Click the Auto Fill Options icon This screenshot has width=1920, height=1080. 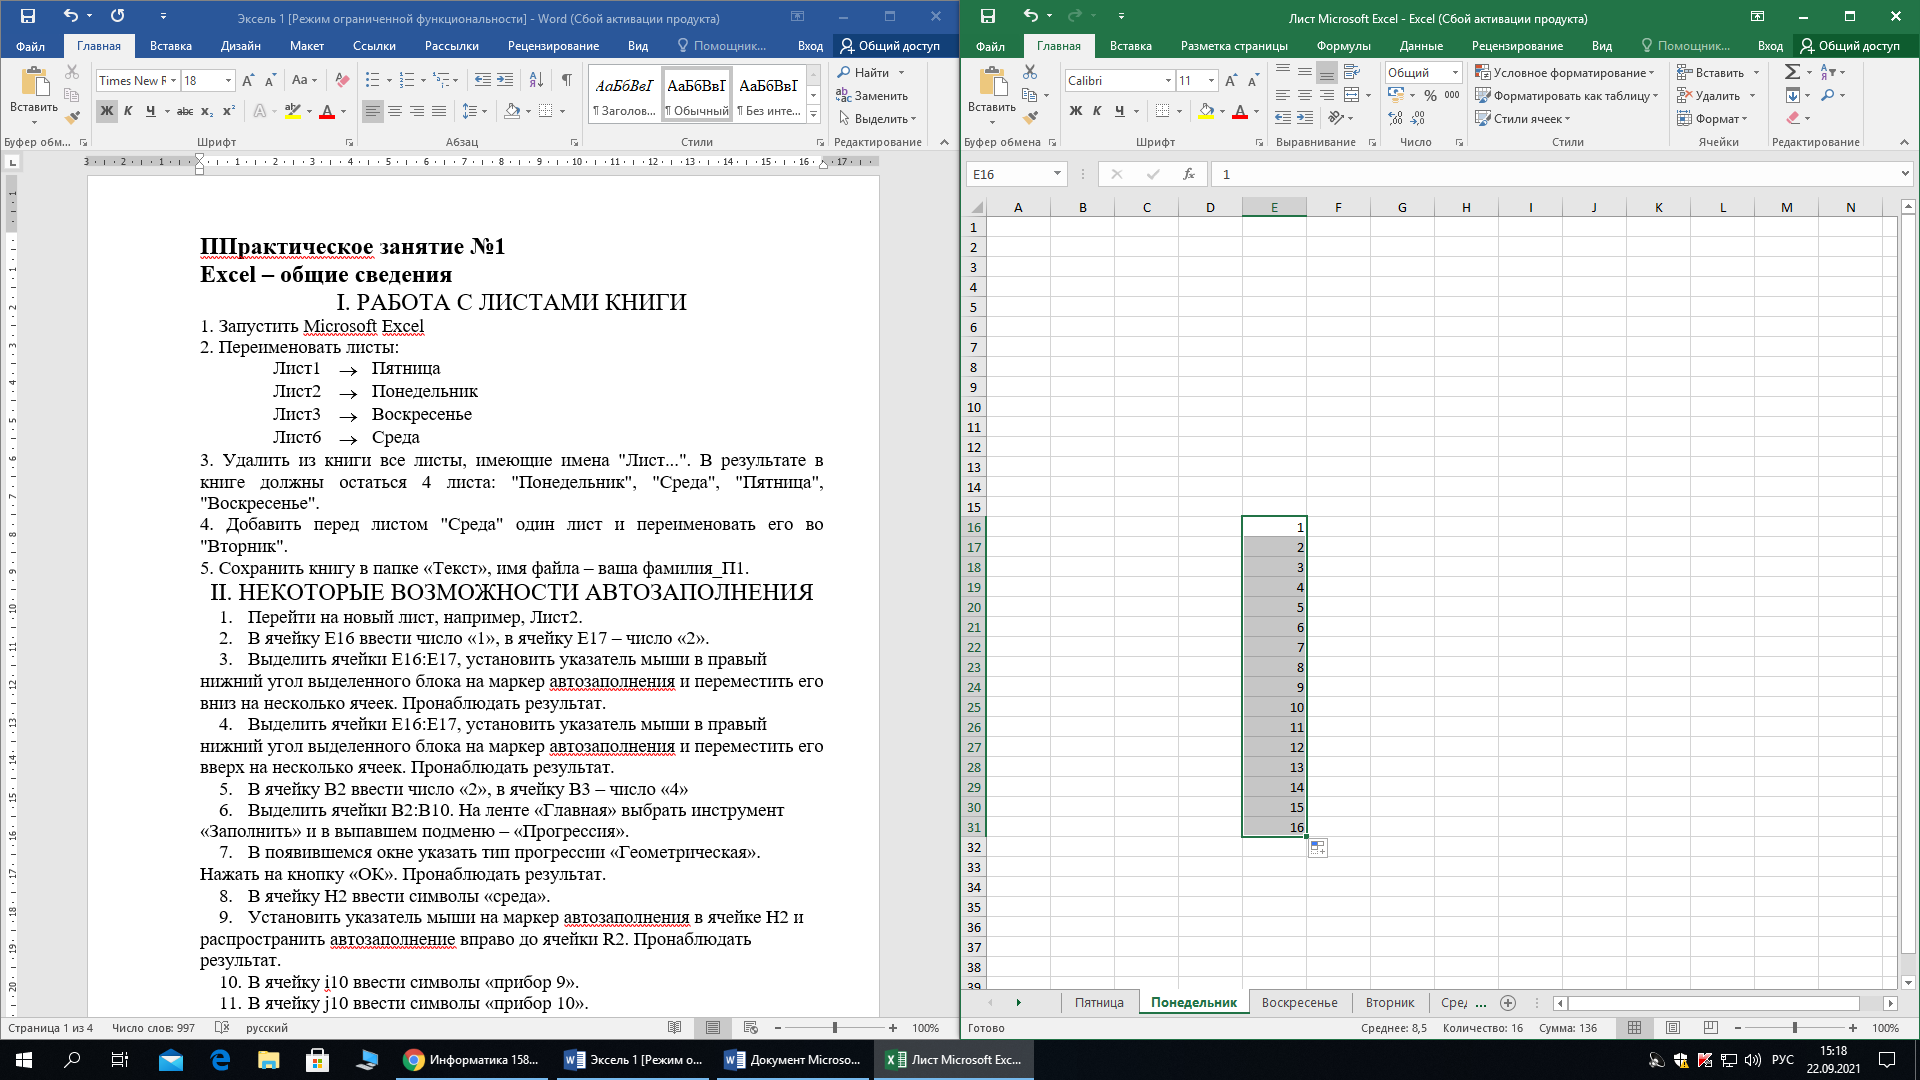[1317, 848]
